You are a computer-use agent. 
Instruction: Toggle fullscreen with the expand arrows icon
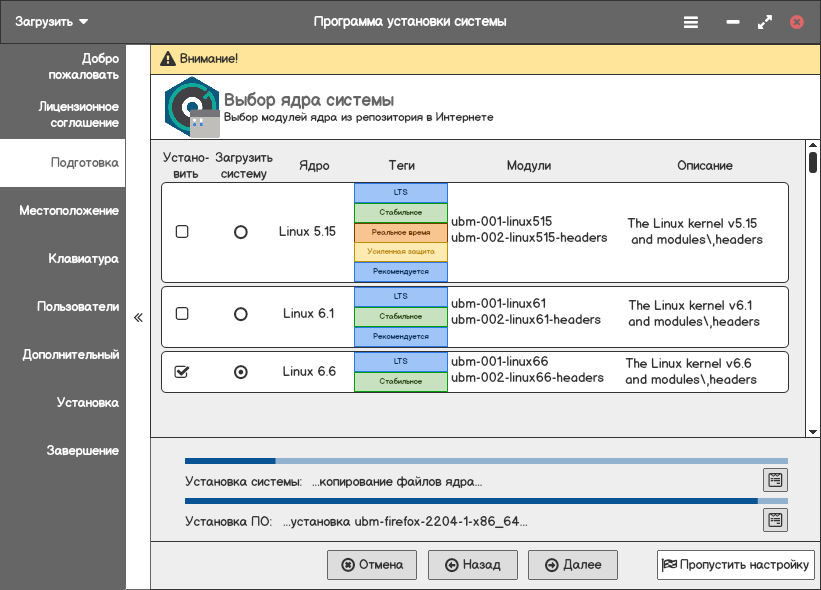point(765,21)
